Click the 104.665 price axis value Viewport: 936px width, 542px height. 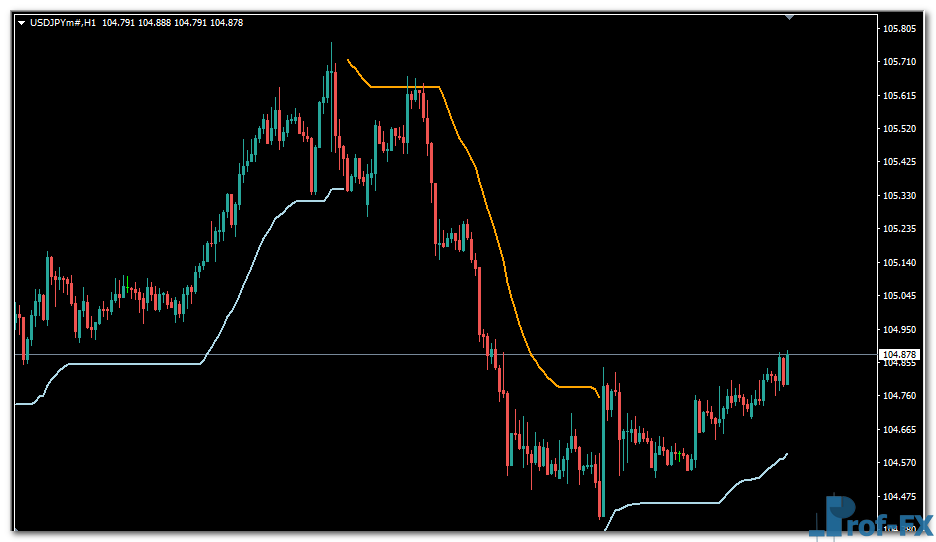[900, 430]
